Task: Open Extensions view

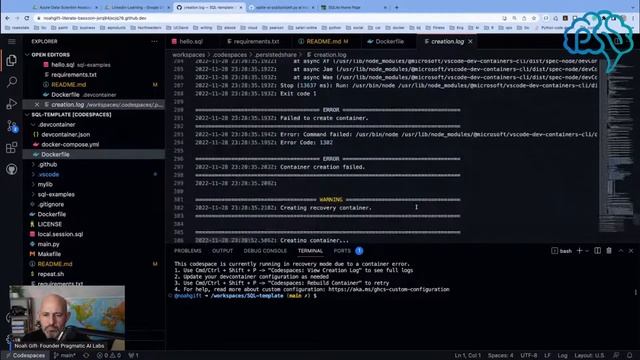Action: [11, 147]
